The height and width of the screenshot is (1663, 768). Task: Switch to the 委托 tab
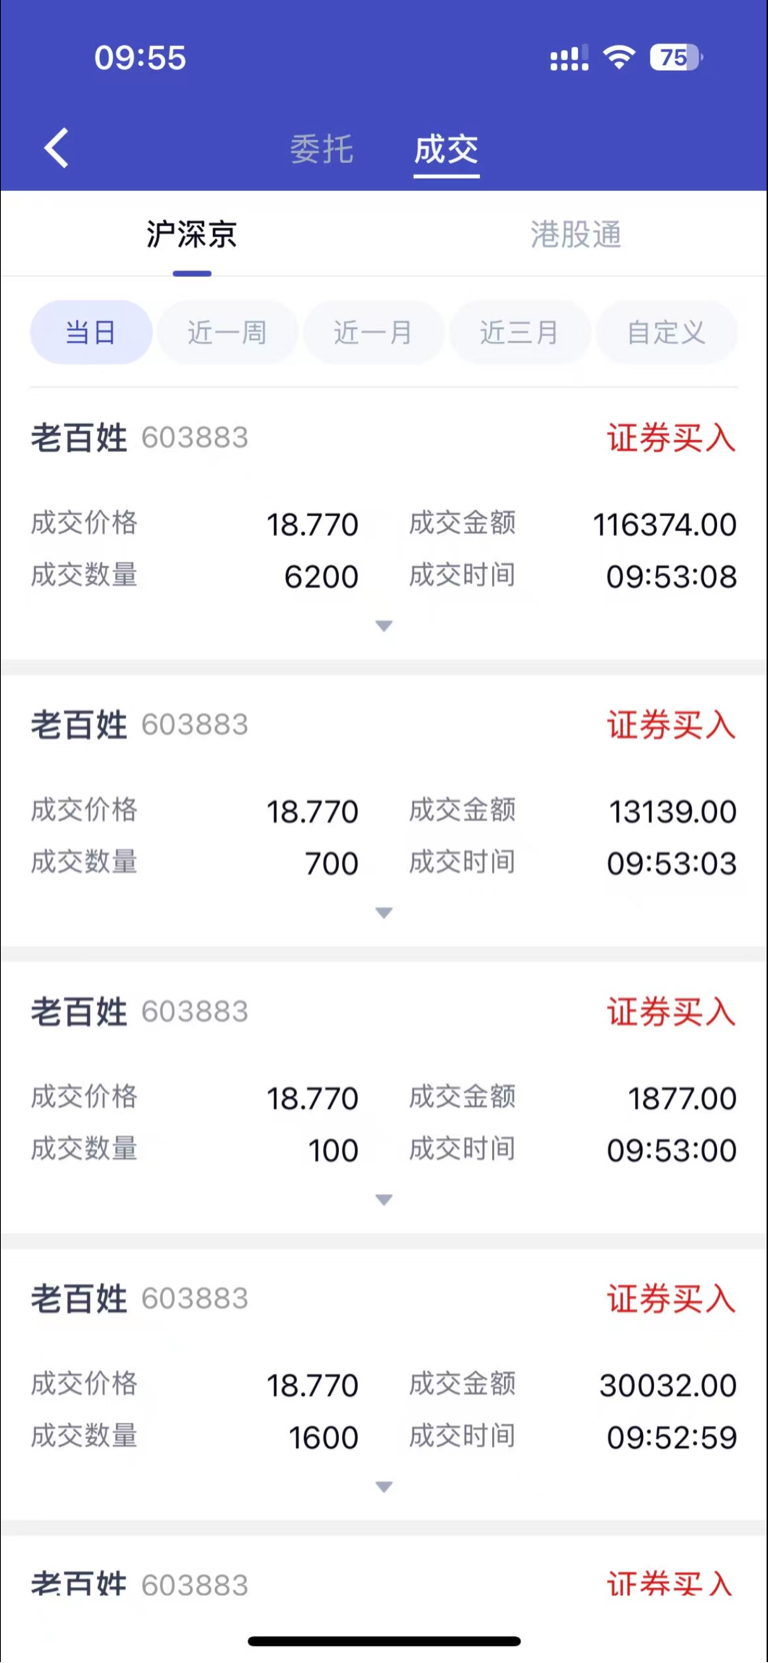[x=322, y=149]
